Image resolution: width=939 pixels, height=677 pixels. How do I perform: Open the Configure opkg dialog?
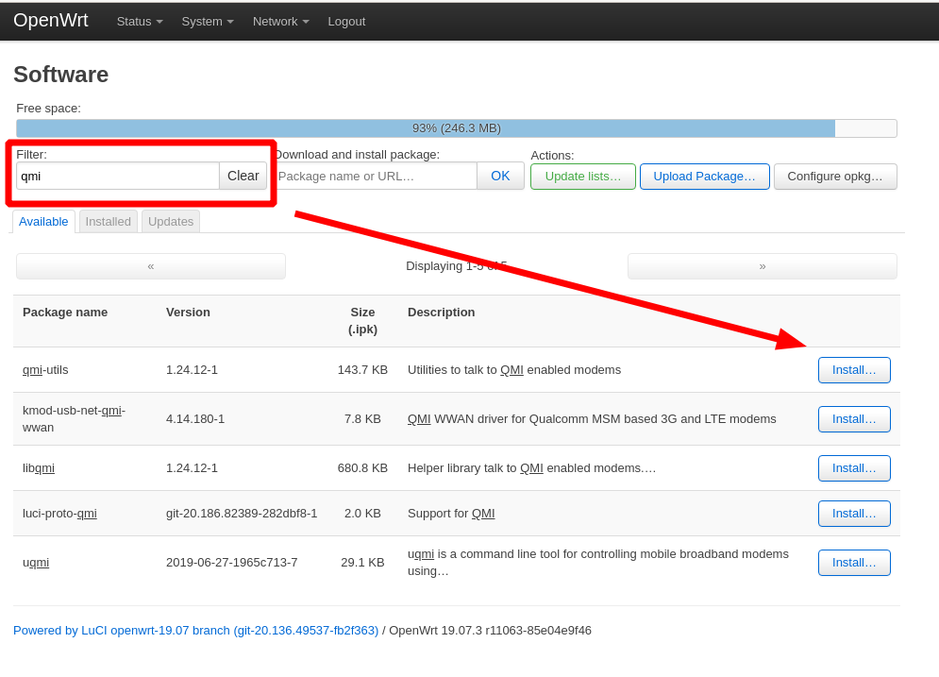[835, 176]
